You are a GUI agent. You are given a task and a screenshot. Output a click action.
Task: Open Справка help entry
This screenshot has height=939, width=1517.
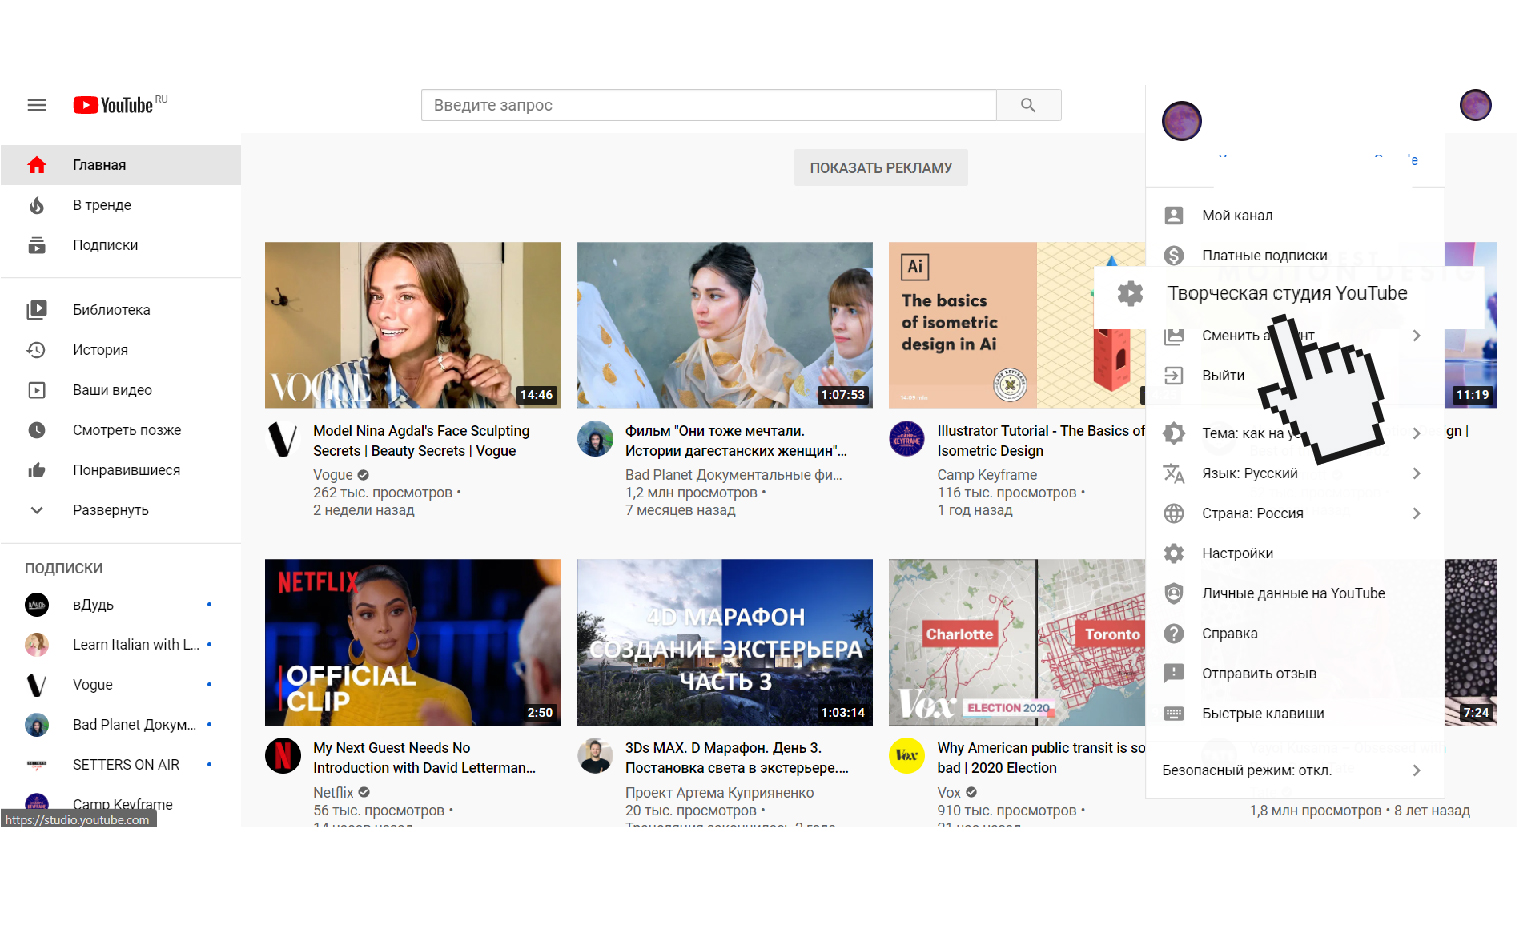[x=1229, y=633]
